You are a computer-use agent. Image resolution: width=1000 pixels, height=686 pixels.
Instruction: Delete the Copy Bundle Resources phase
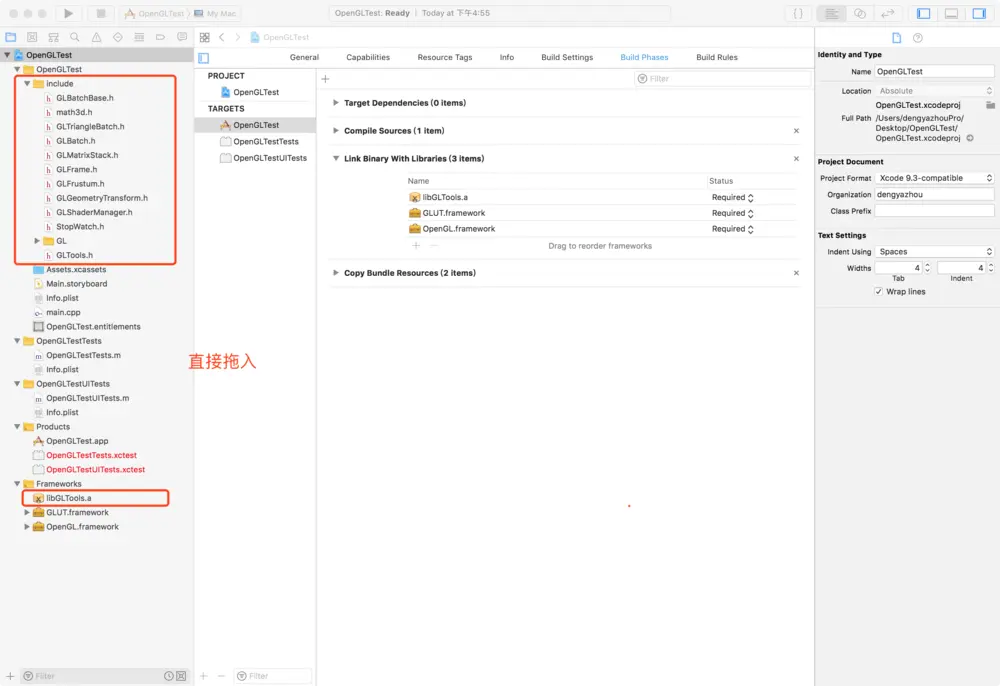796,273
